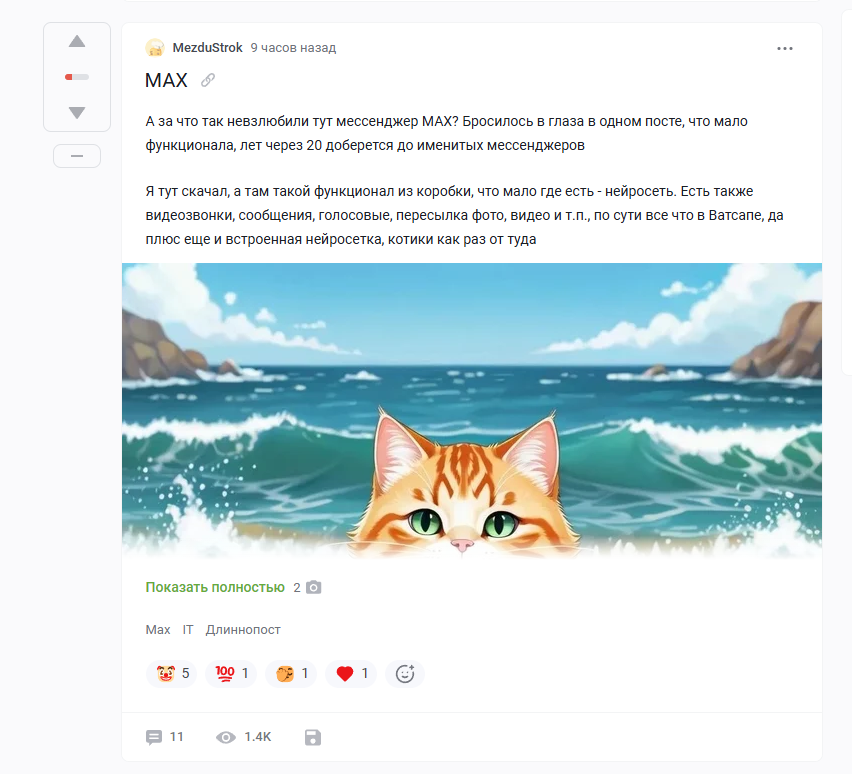The image size is (852, 774).
Task: Open the Длиннопост tag
Action: (x=243, y=629)
